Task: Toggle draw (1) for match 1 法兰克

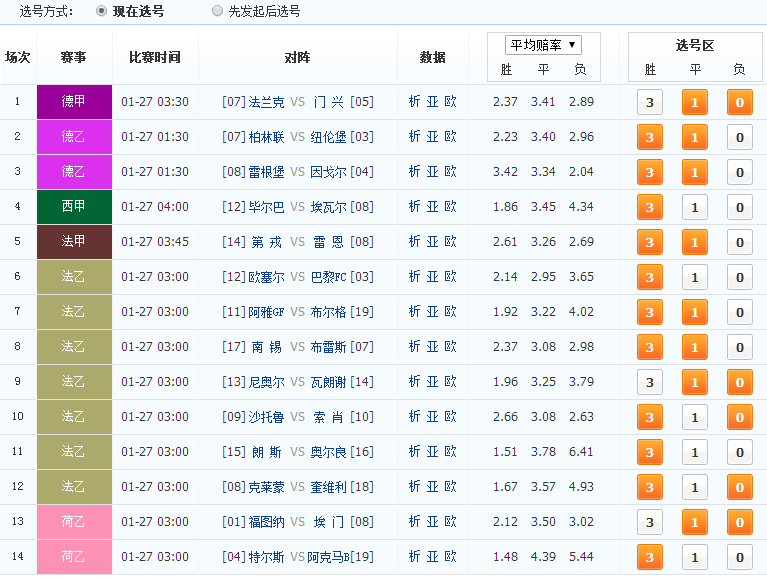Action: coord(695,102)
